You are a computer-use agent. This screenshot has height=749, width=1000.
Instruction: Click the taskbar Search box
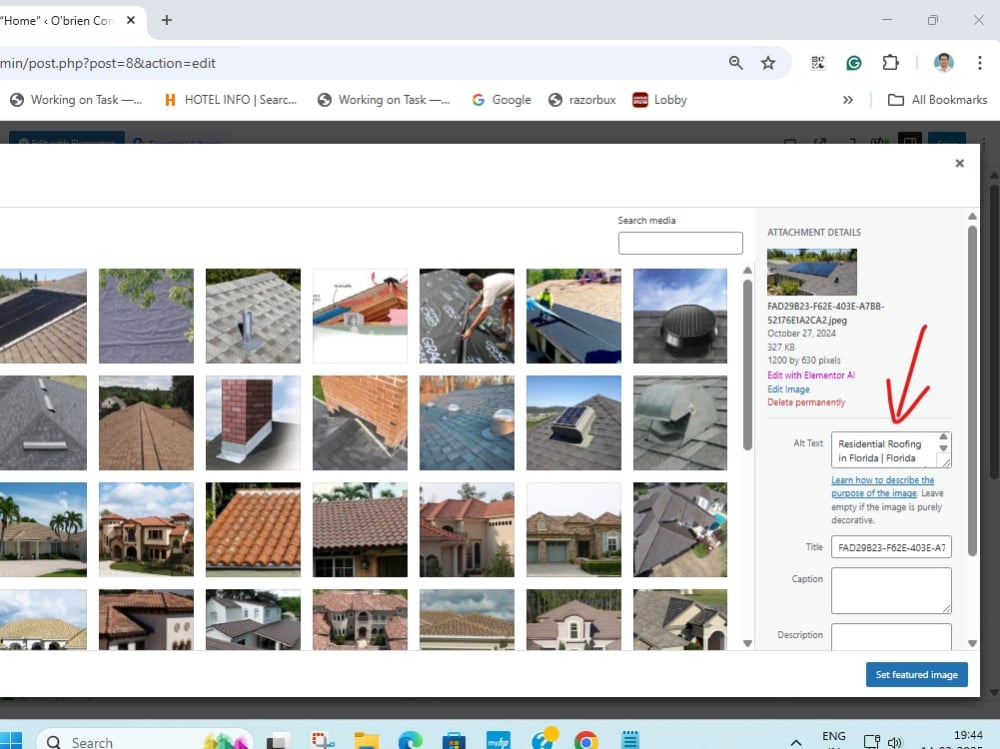point(145,741)
